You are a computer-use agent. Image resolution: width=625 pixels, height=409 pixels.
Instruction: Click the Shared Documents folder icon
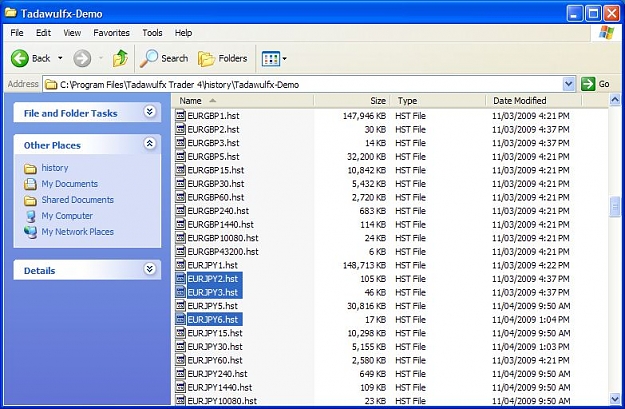point(30,201)
